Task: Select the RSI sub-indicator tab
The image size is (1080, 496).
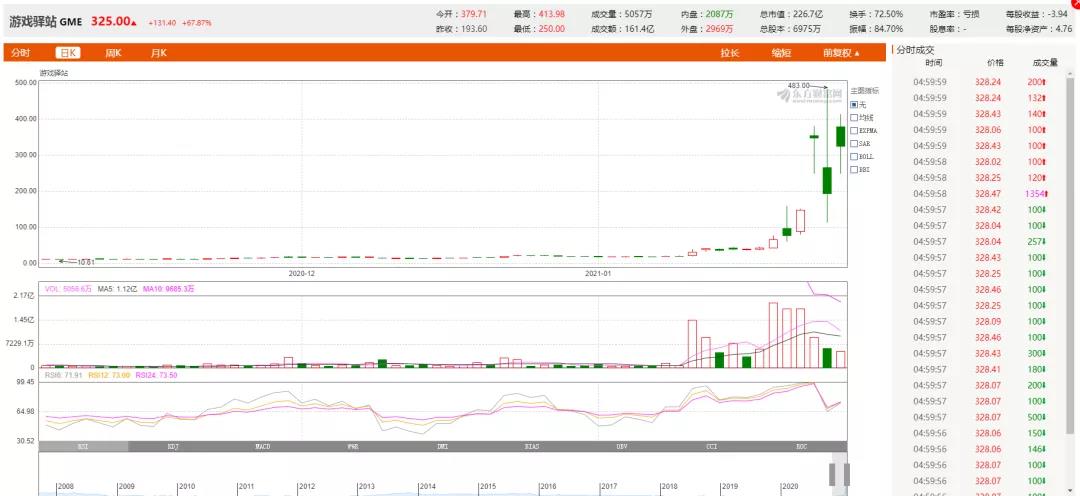Action: pyautogui.click(x=83, y=446)
